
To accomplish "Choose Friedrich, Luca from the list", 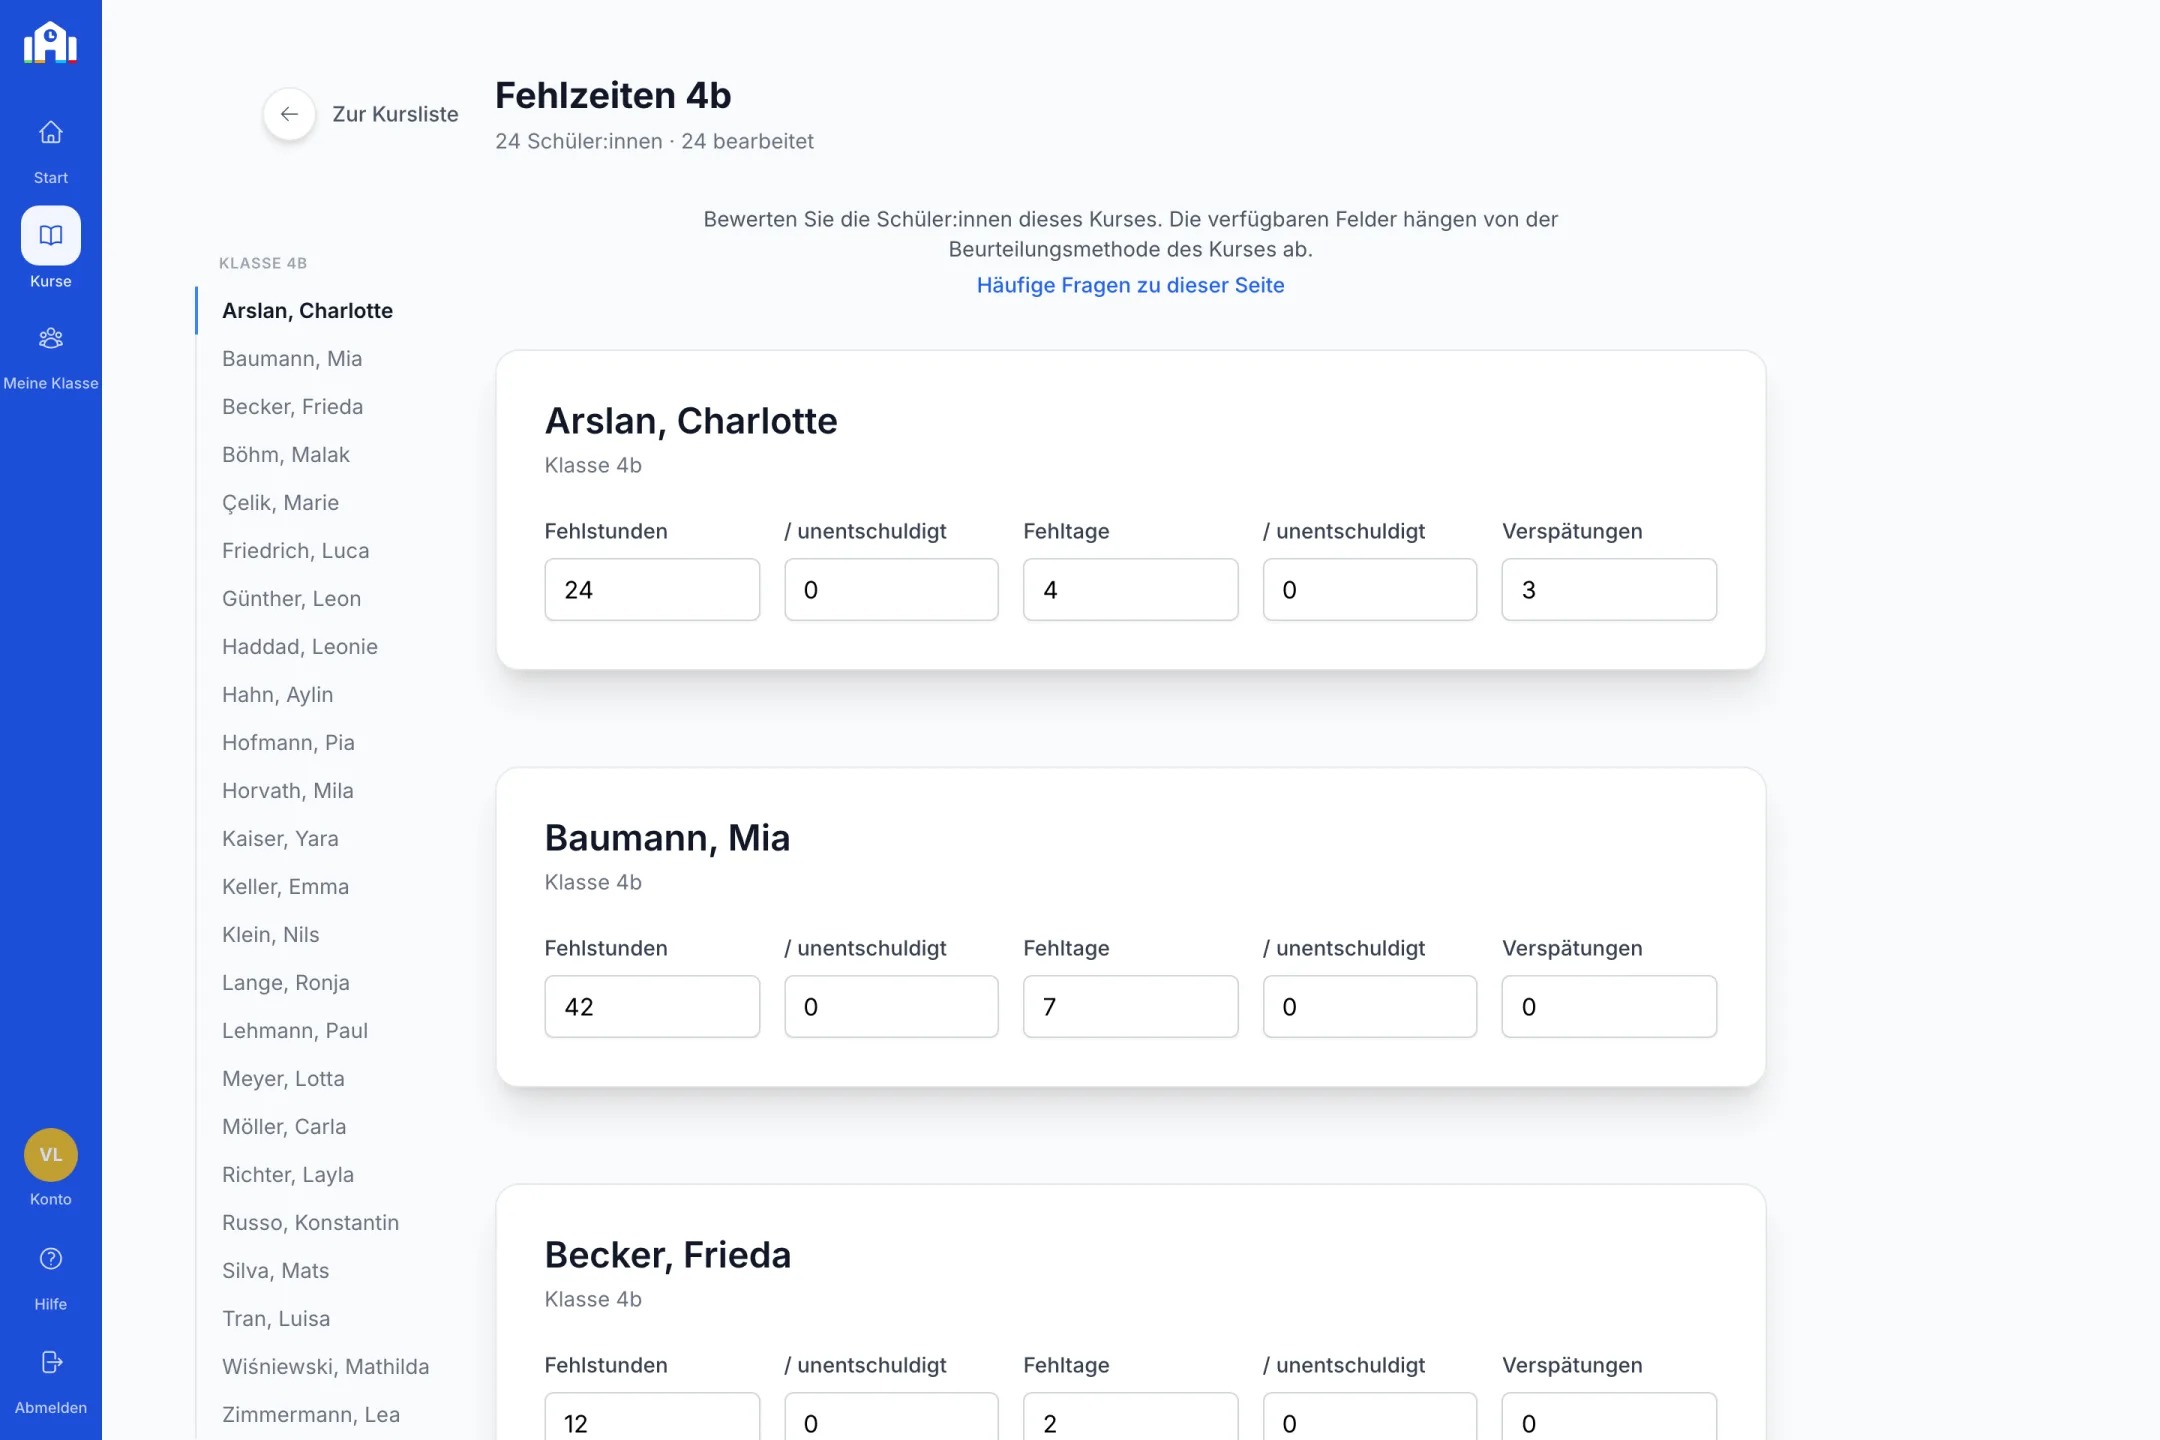I will [295, 551].
